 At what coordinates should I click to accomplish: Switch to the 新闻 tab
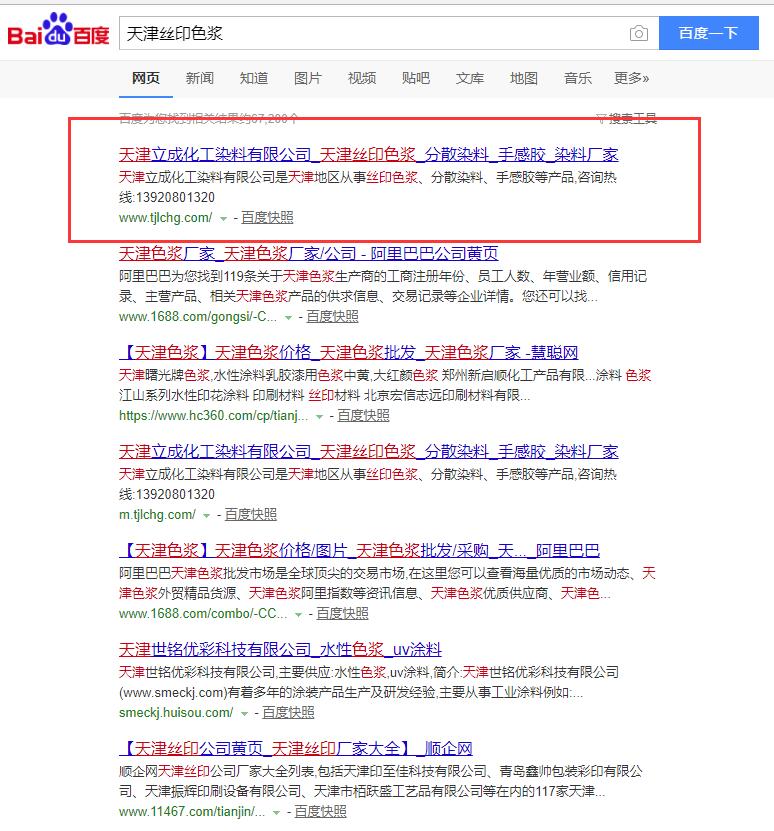(200, 78)
